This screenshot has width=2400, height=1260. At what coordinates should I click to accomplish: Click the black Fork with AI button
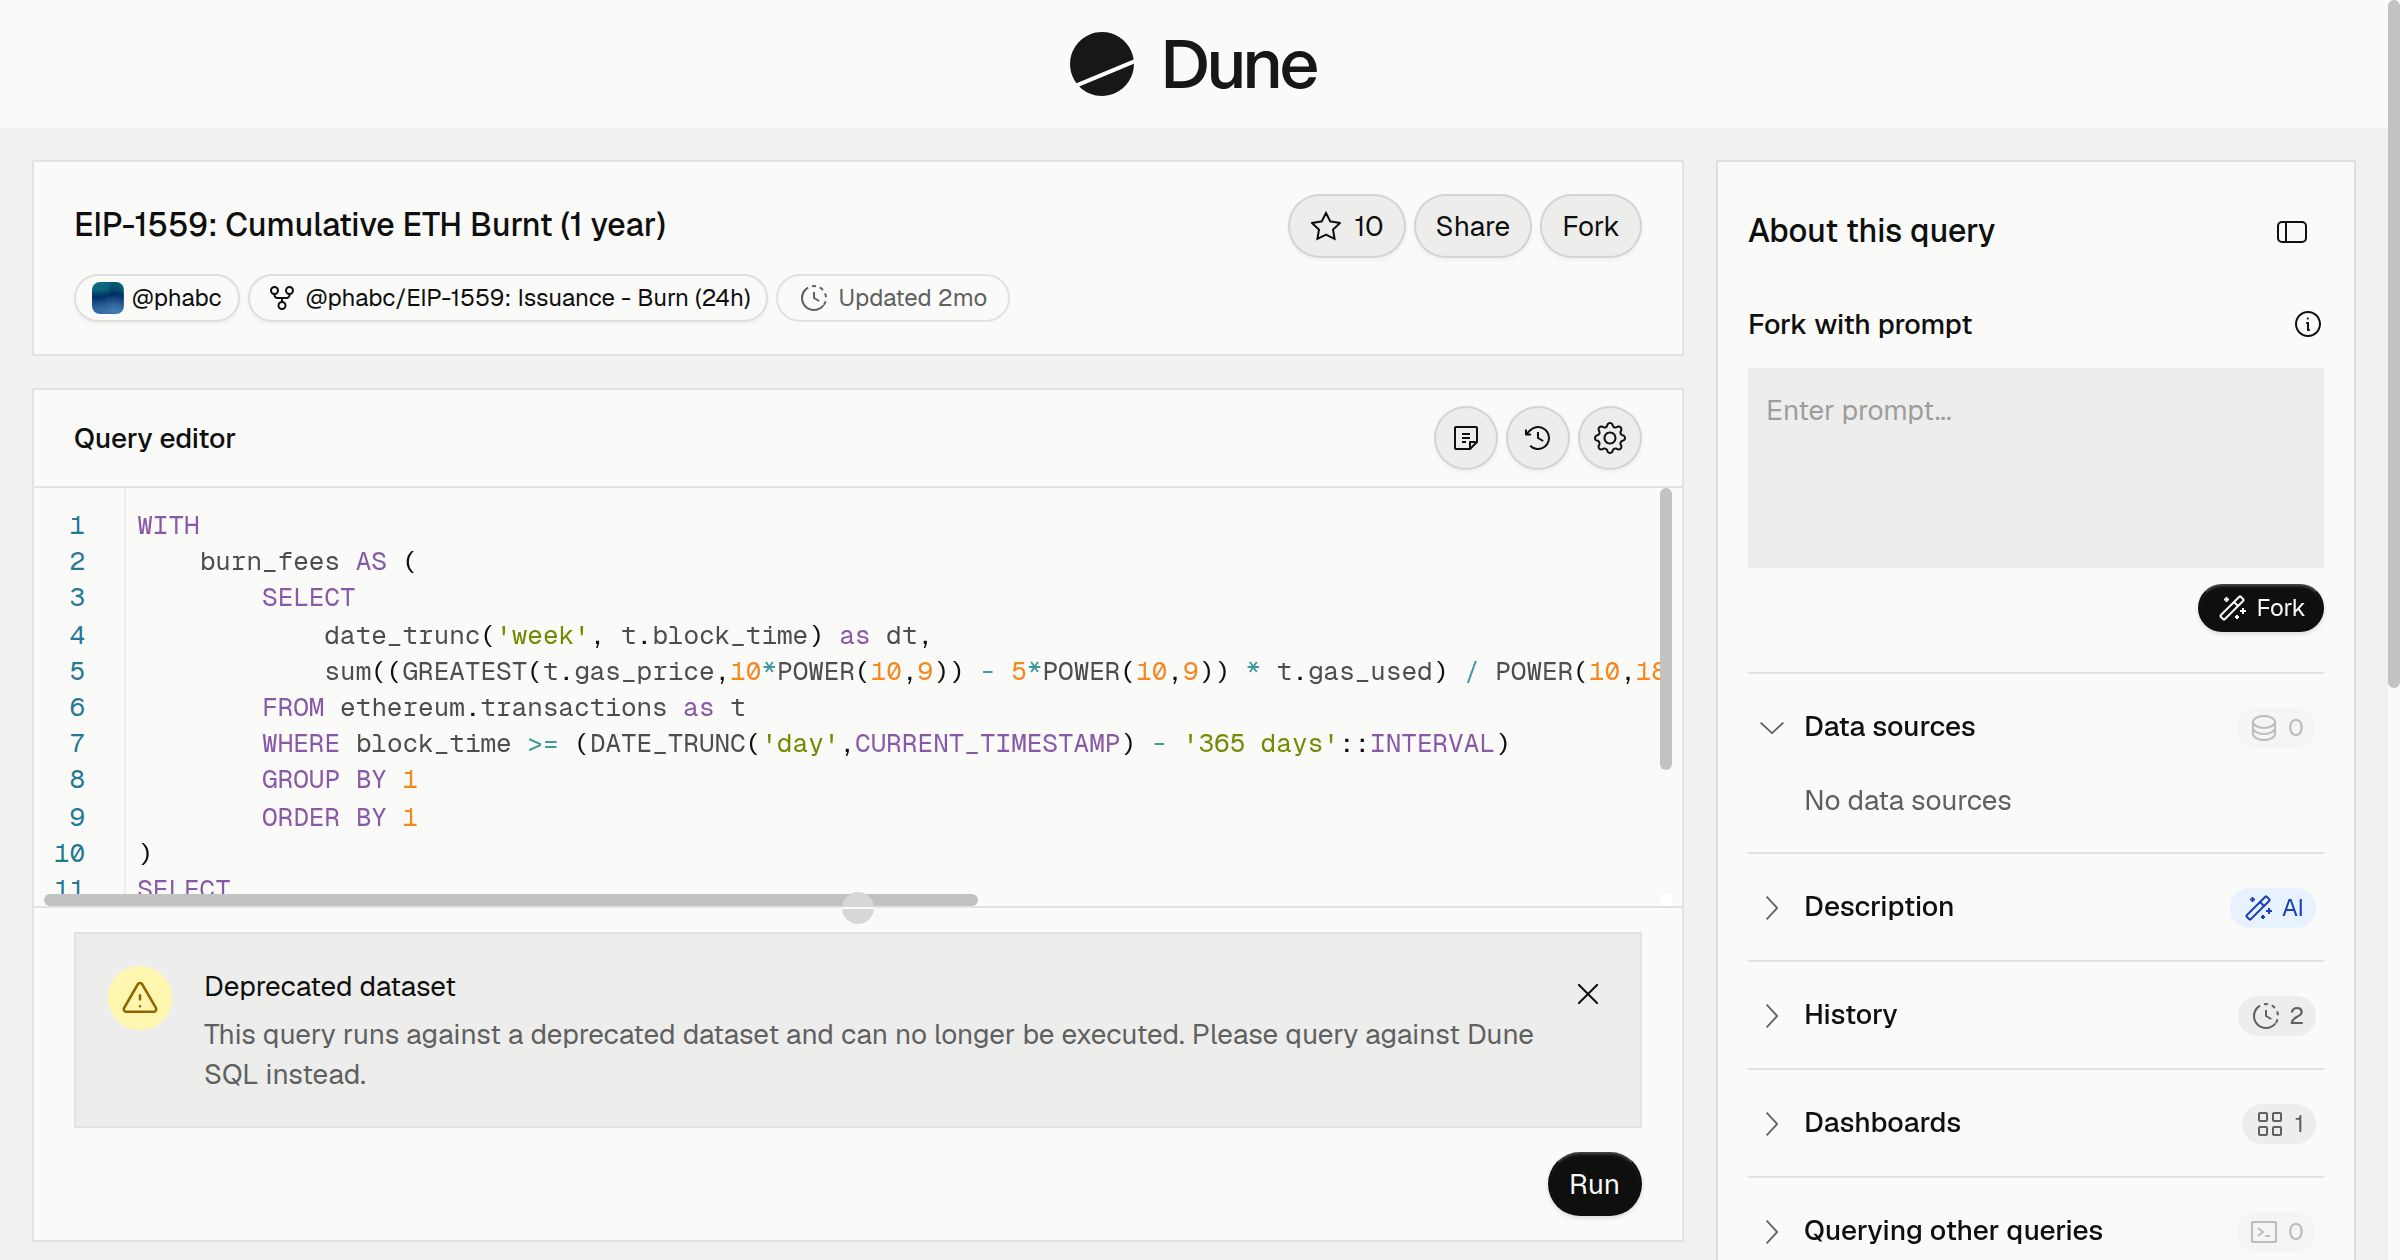tap(2260, 608)
